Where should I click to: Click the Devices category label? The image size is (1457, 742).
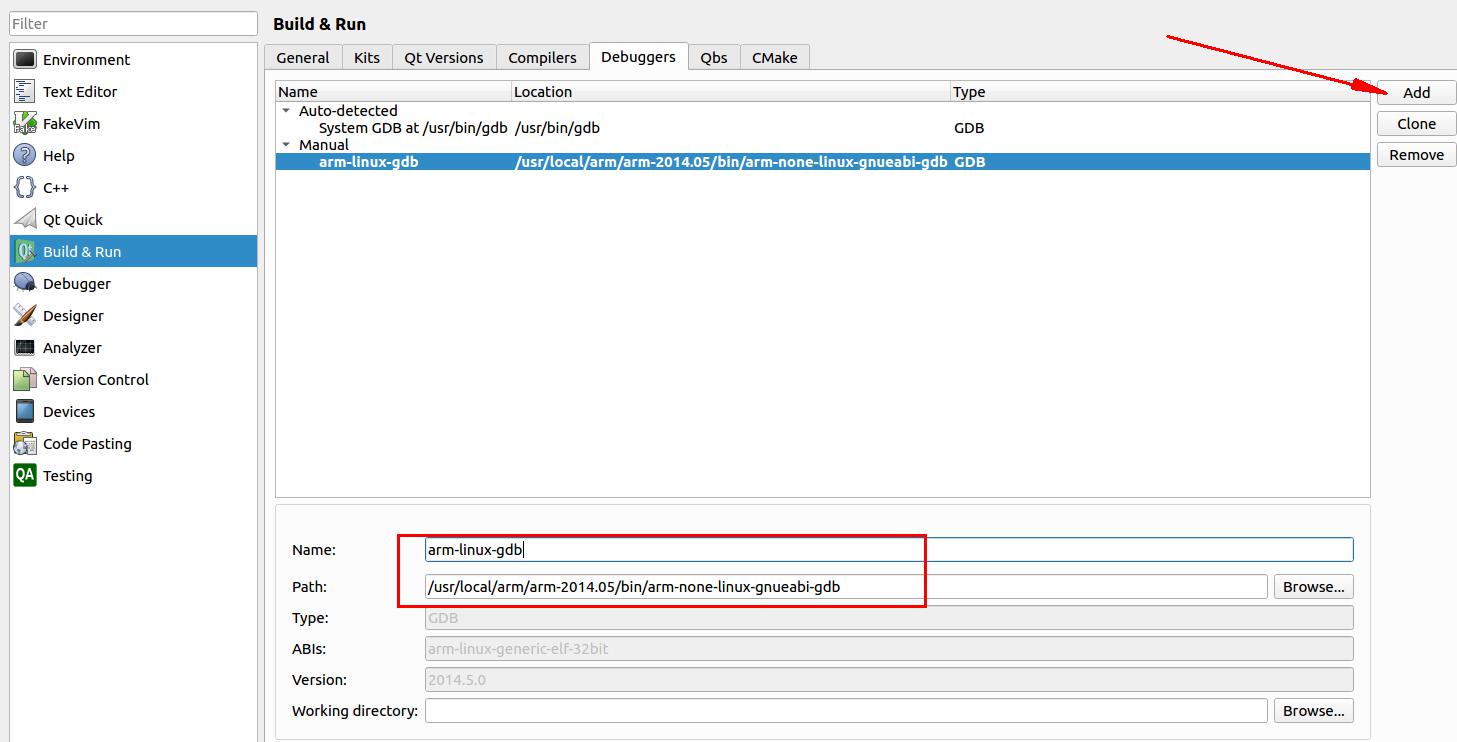[69, 412]
